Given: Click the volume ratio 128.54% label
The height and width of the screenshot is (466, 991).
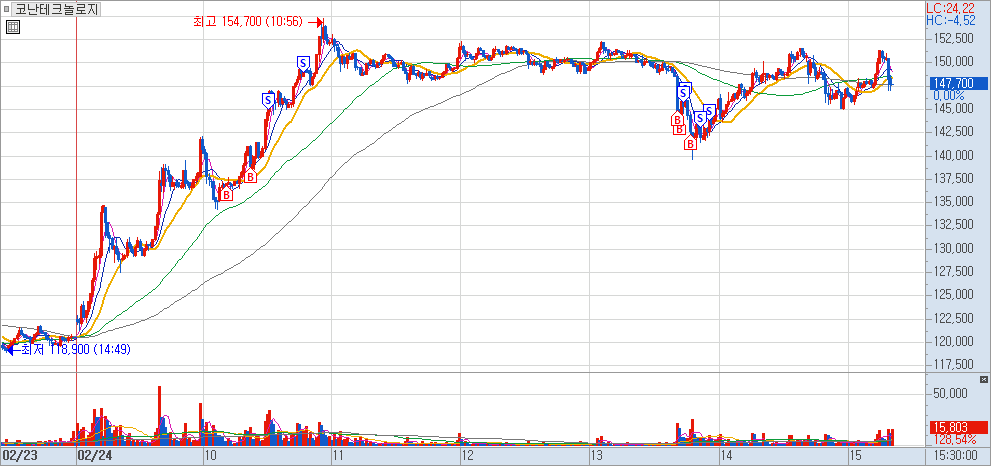Looking at the screenshot, I should (x=954, y=439).
